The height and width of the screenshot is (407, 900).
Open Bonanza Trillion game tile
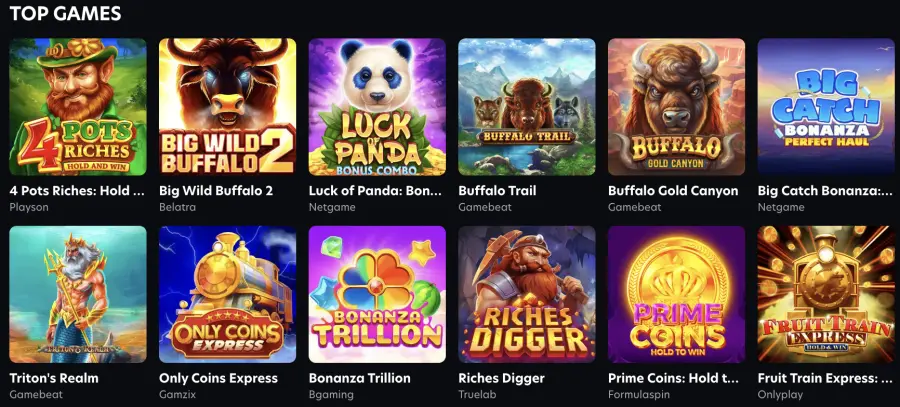pos(377,294)
